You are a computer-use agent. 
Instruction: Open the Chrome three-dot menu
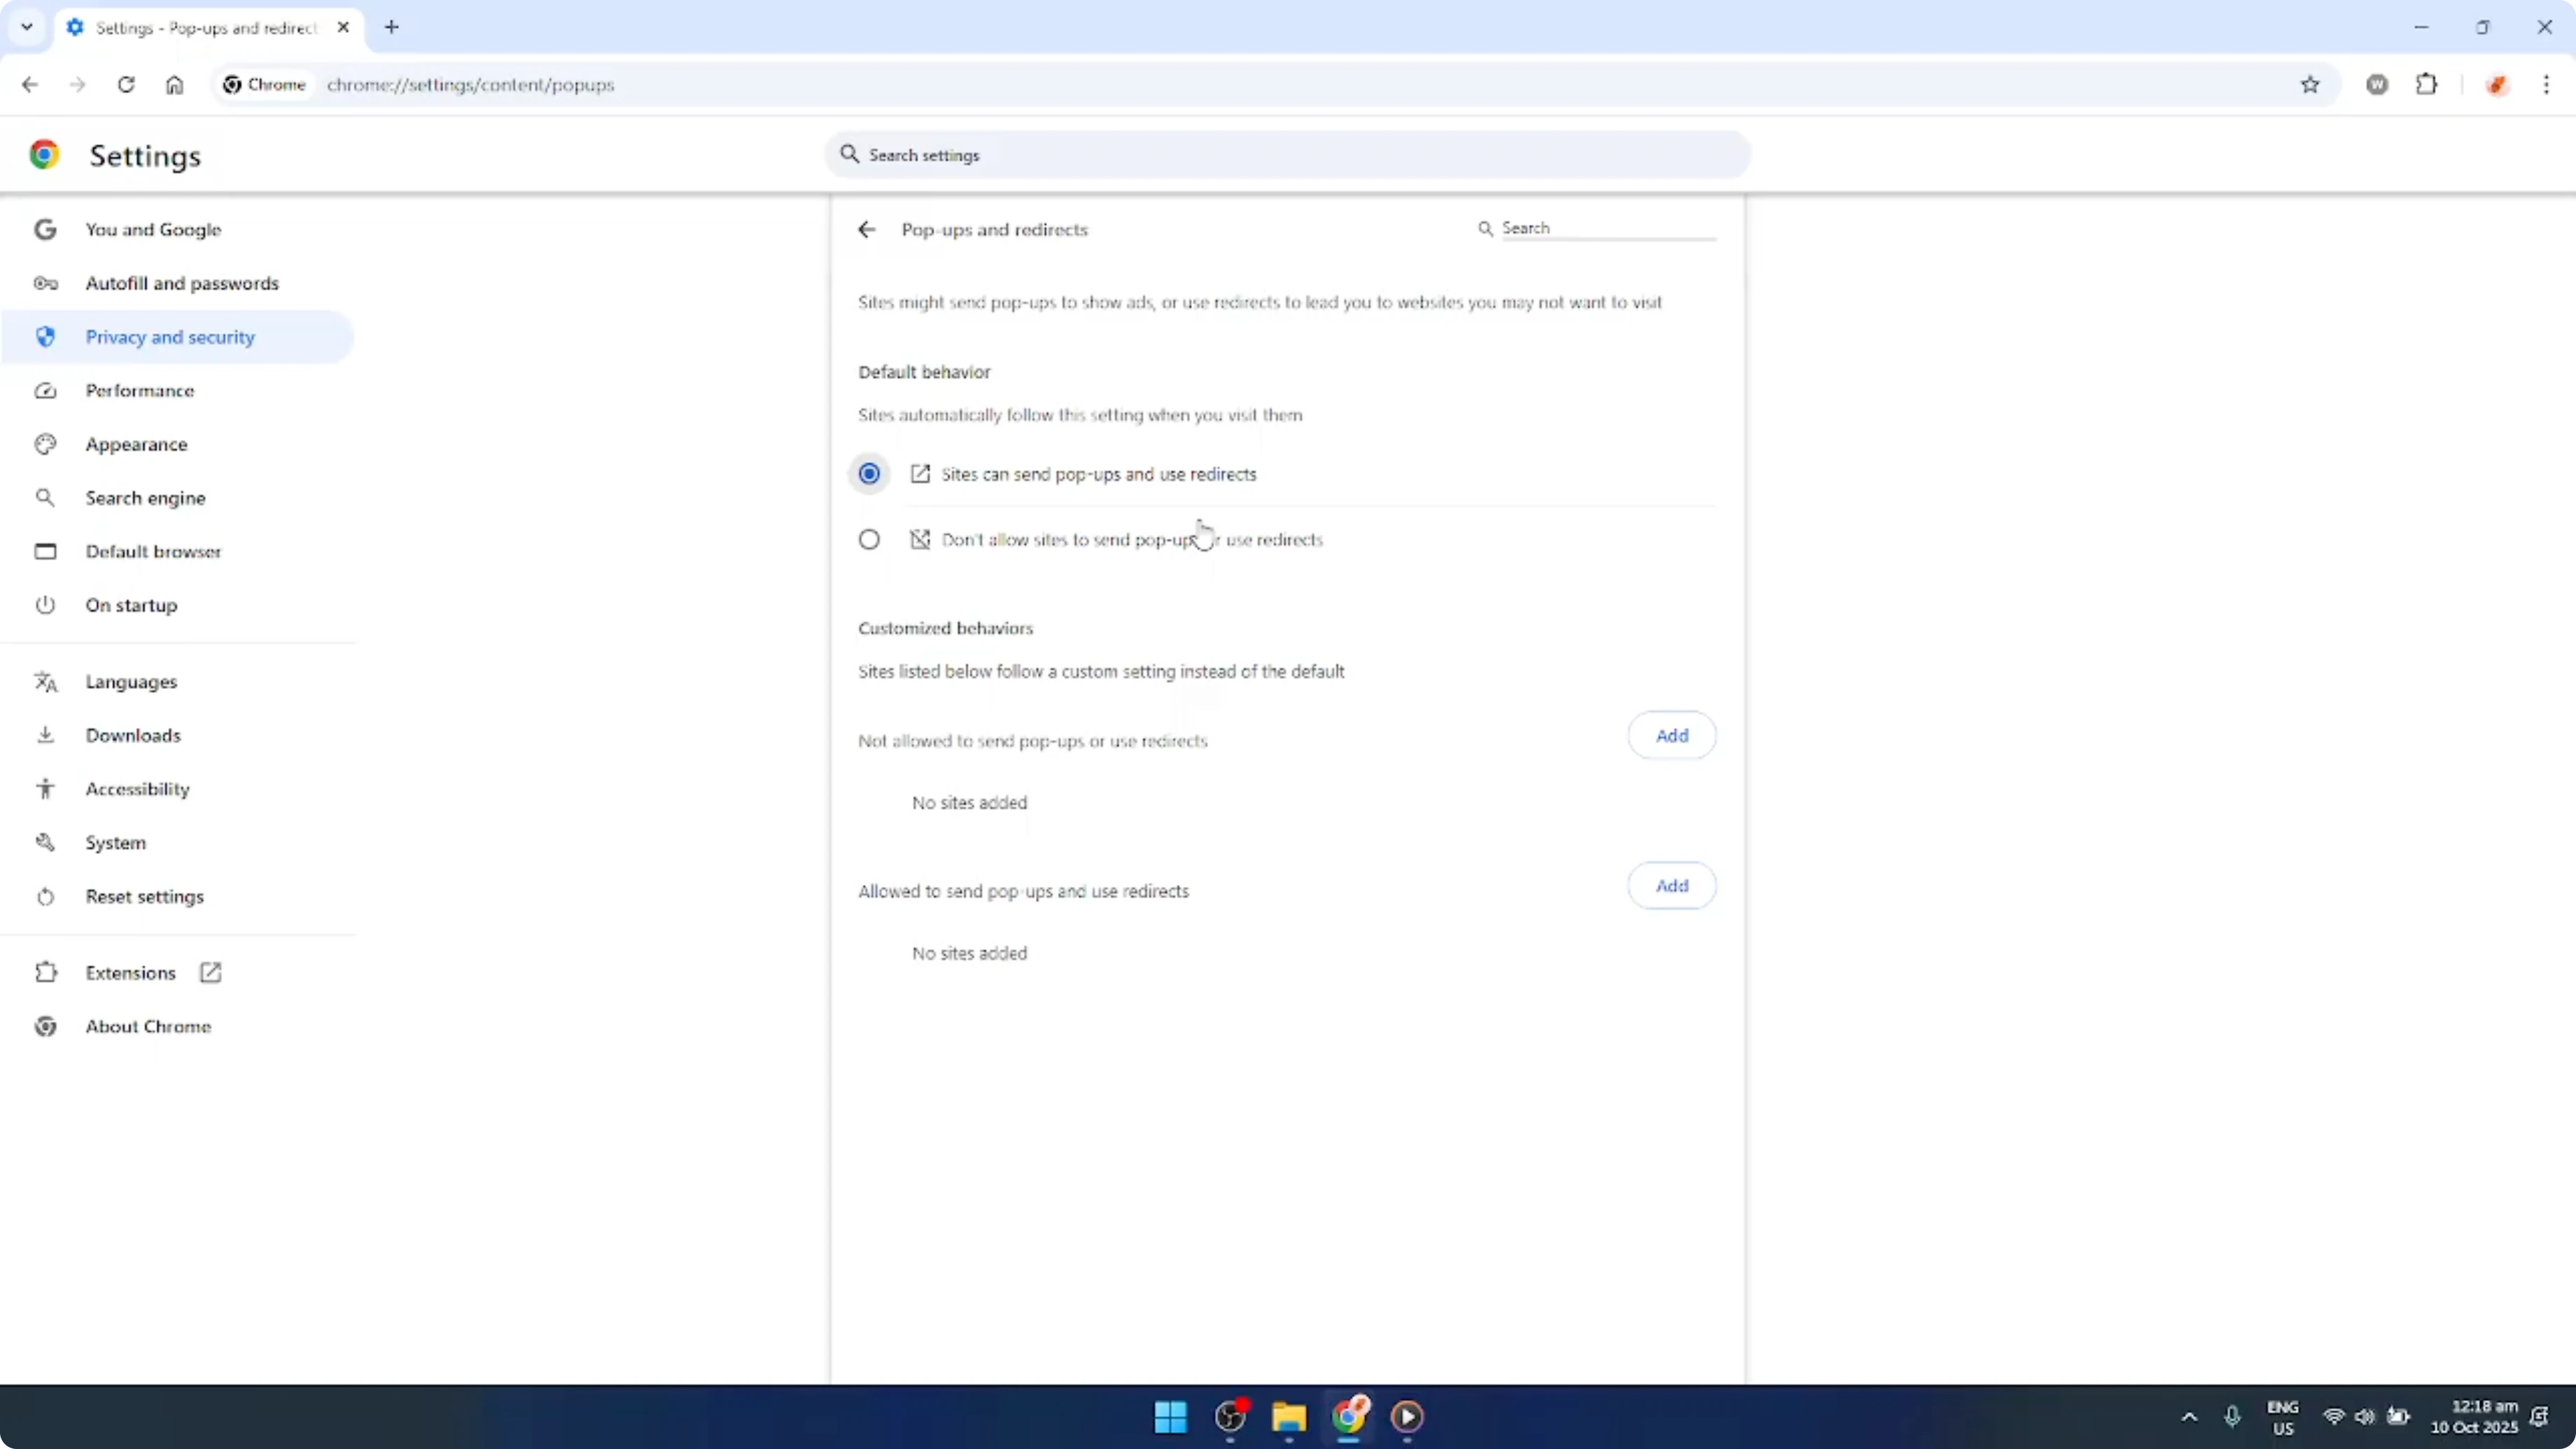click(2546, 85)
